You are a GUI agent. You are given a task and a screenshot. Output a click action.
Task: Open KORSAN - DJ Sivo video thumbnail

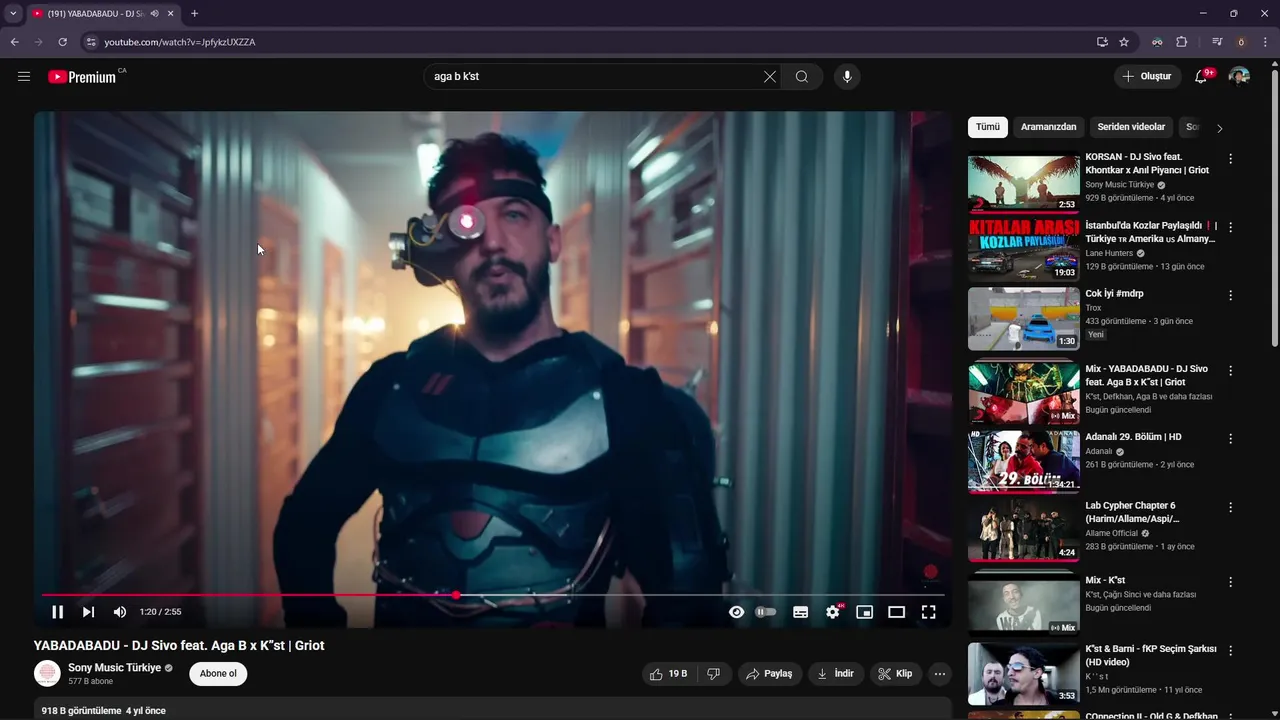pyautogui.click(x=1024, y=182)
